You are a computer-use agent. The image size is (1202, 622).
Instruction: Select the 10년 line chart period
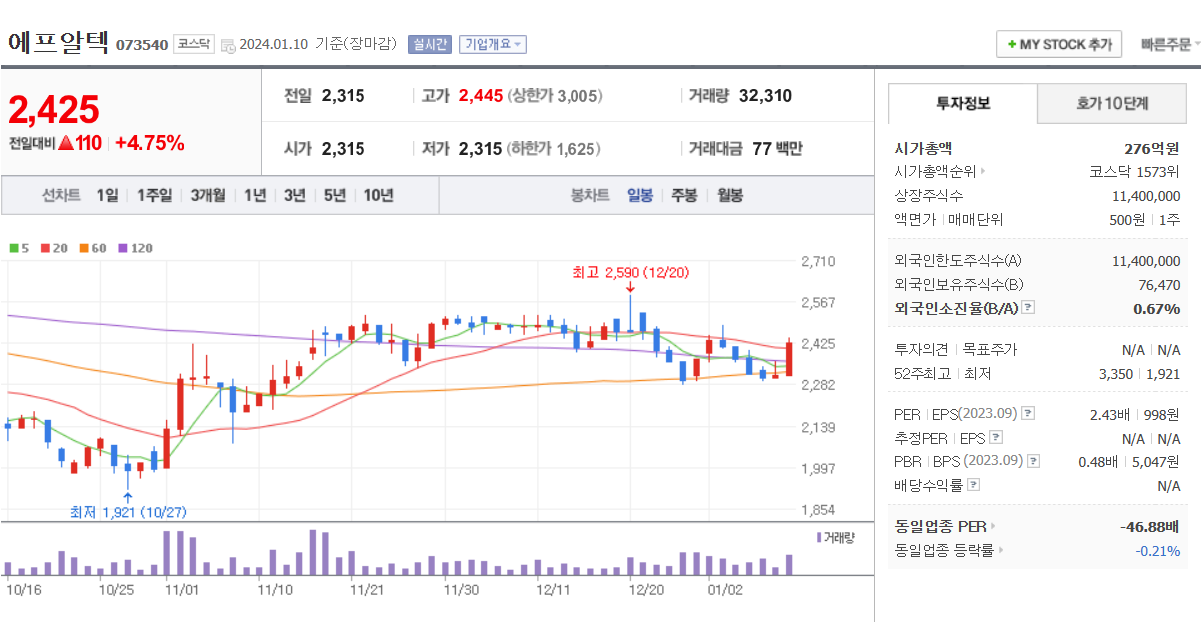[378, 195]
